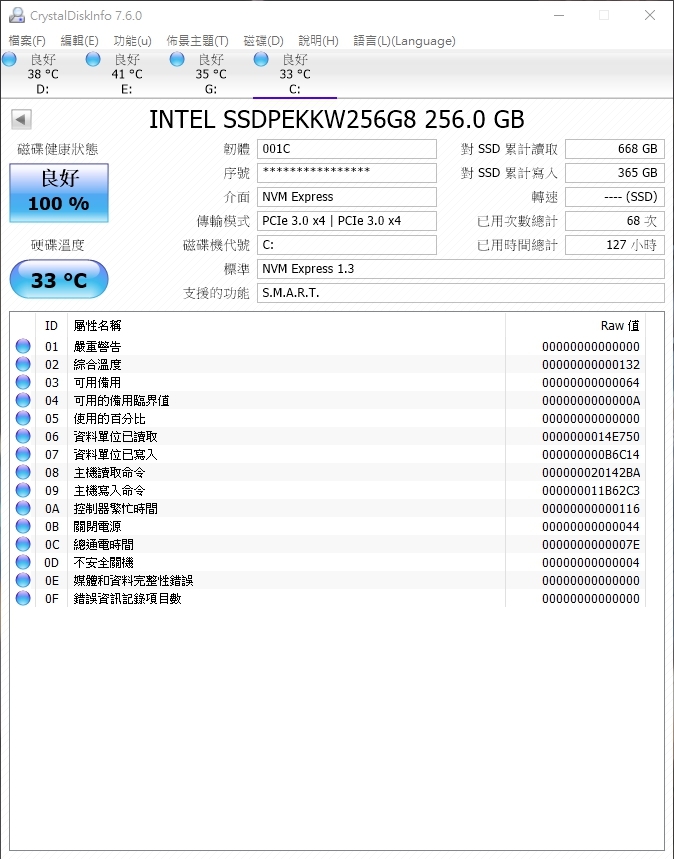Open the 語言(L)(Language) menu
The height and width of the screenshot is (859, 674).
point(404,41)
